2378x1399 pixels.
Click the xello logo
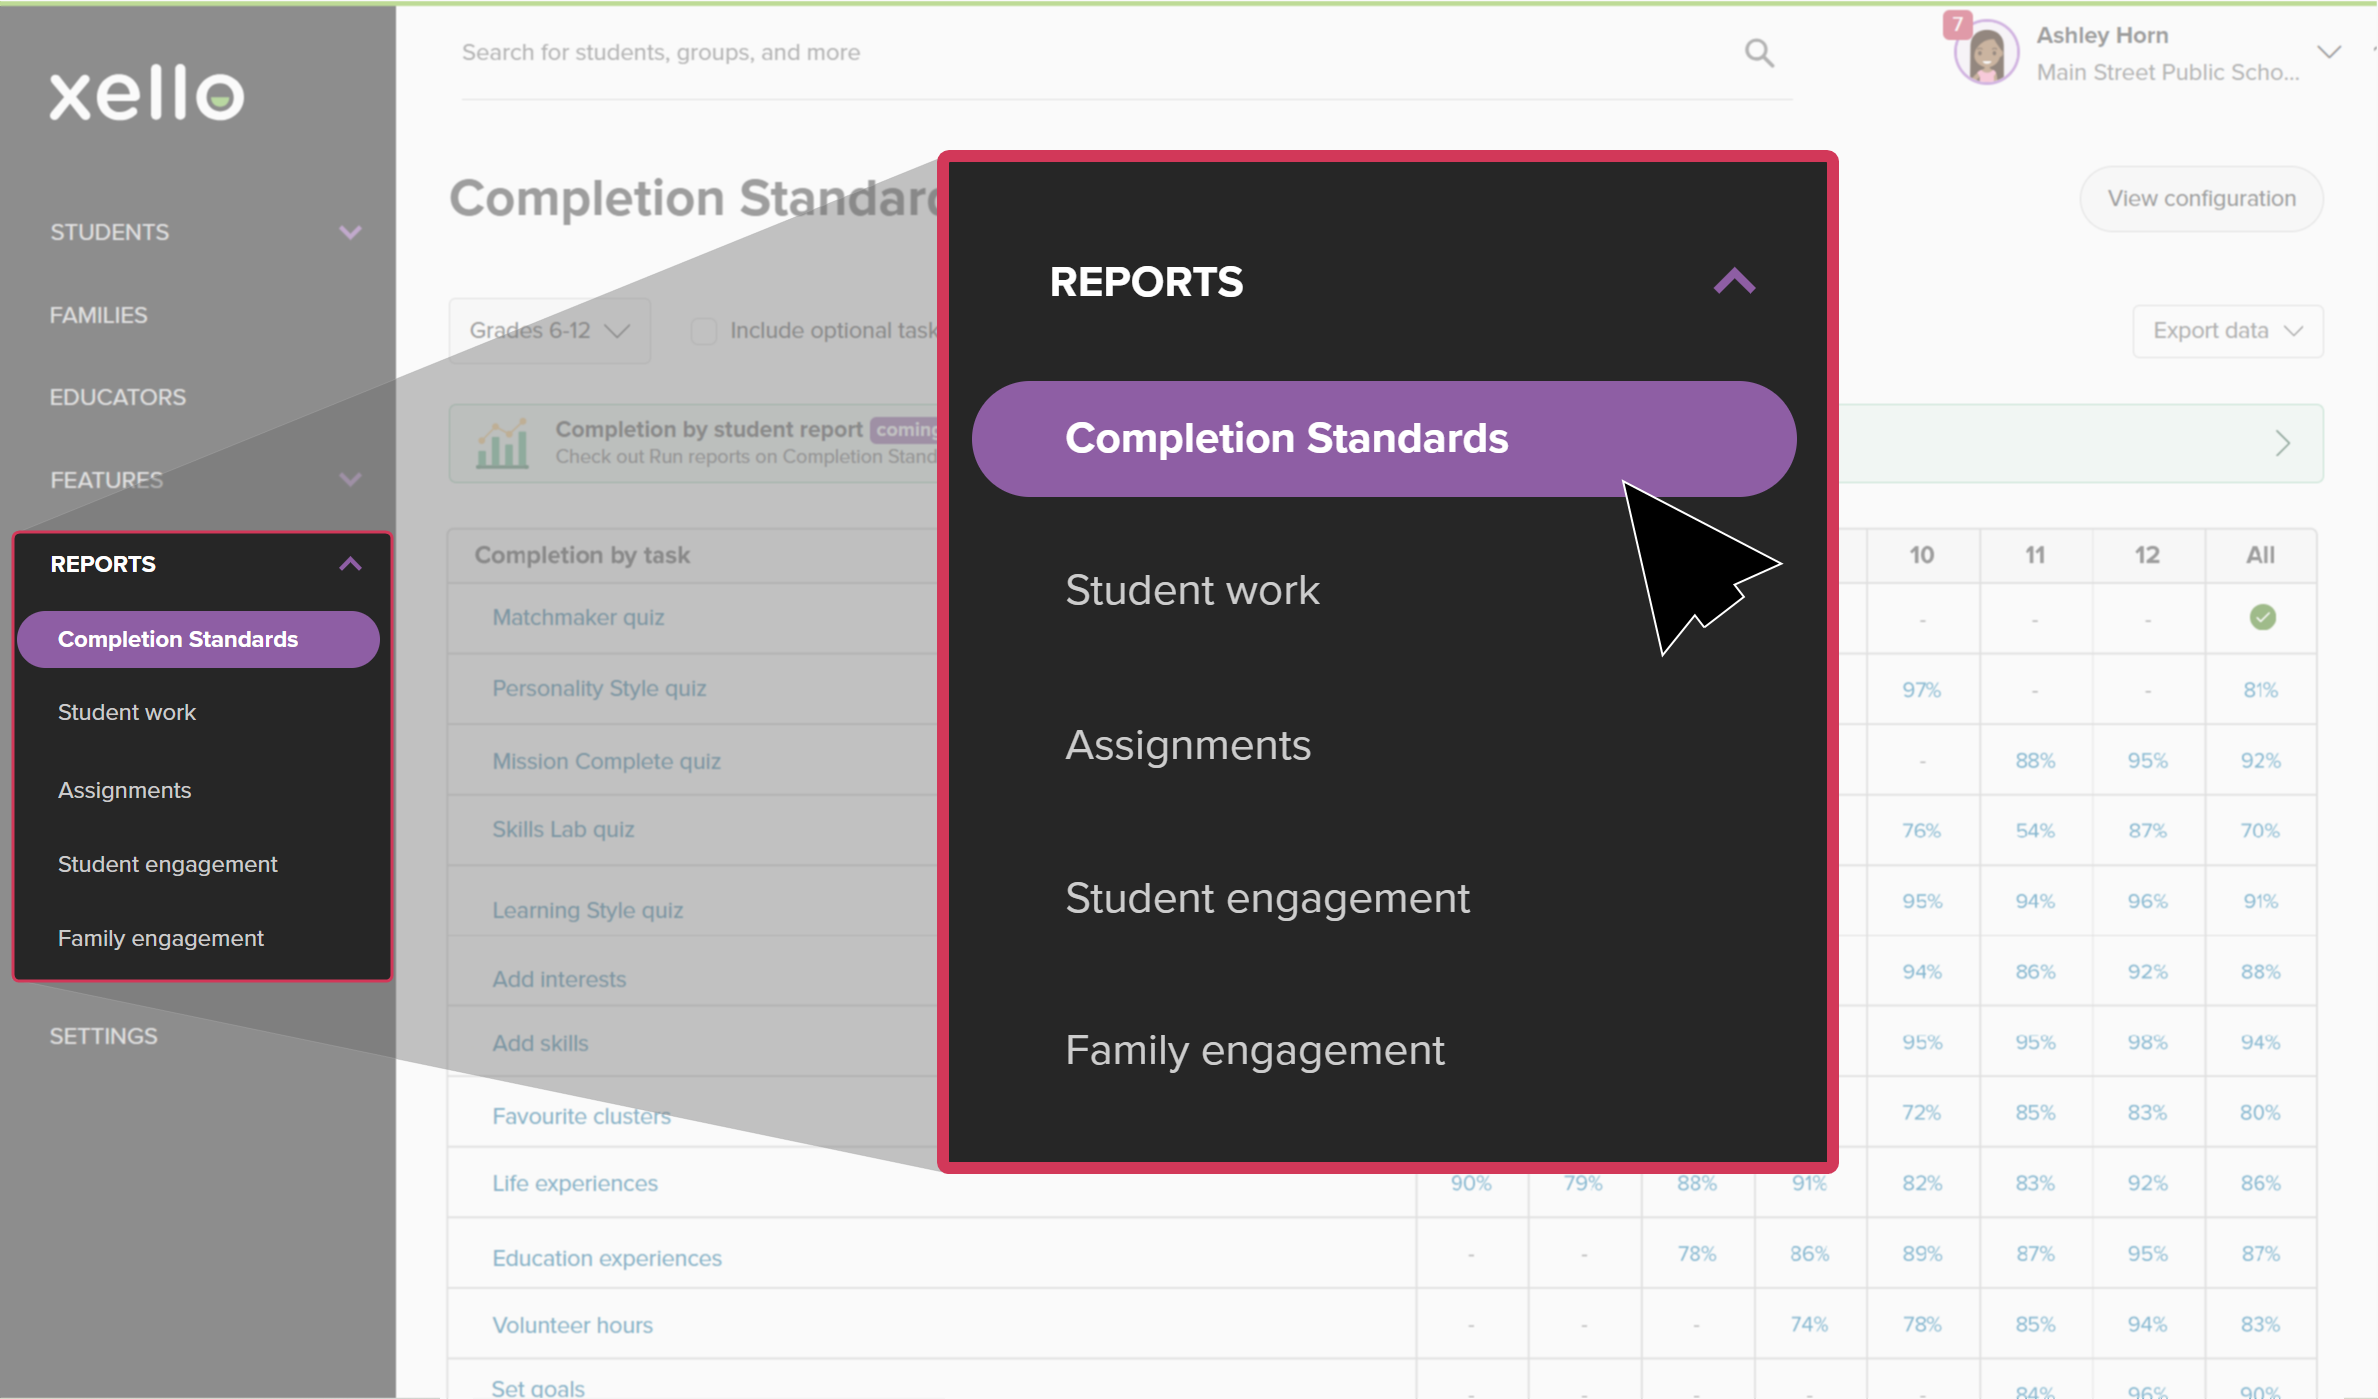(146, 95)
